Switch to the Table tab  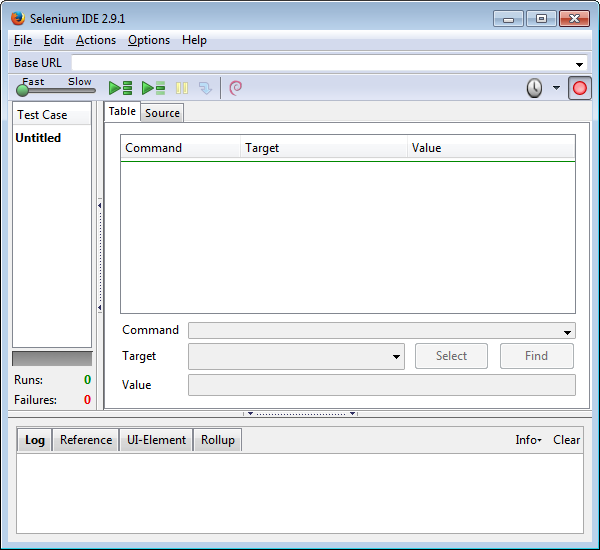click(122, 111)
